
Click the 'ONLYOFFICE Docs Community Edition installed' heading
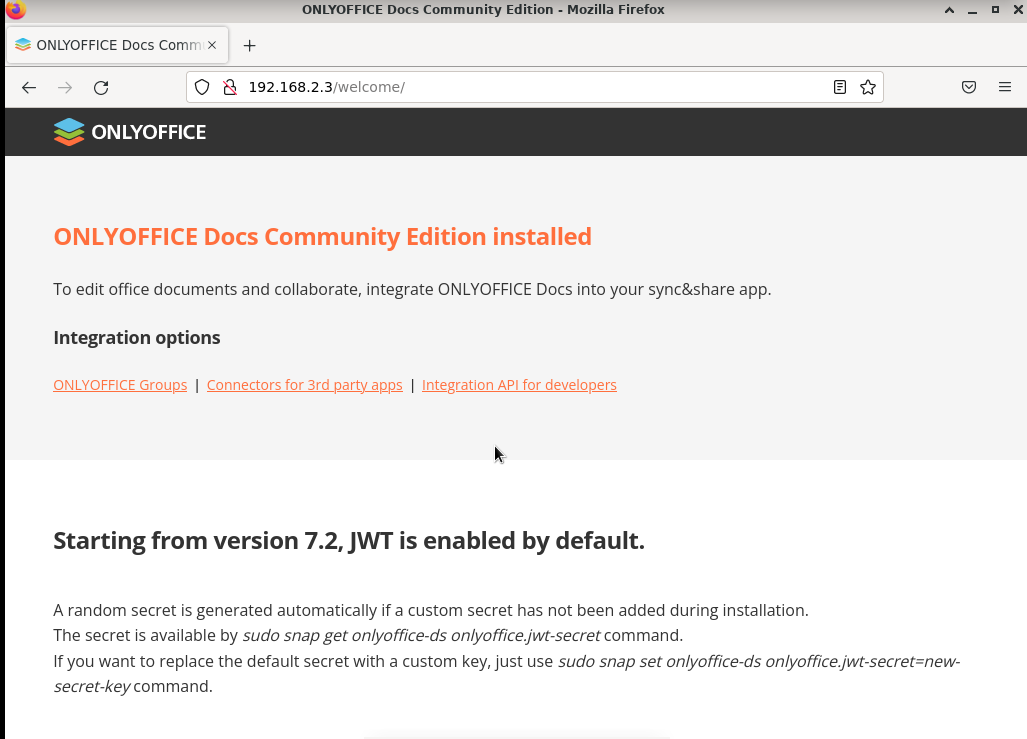pos(322,237)
